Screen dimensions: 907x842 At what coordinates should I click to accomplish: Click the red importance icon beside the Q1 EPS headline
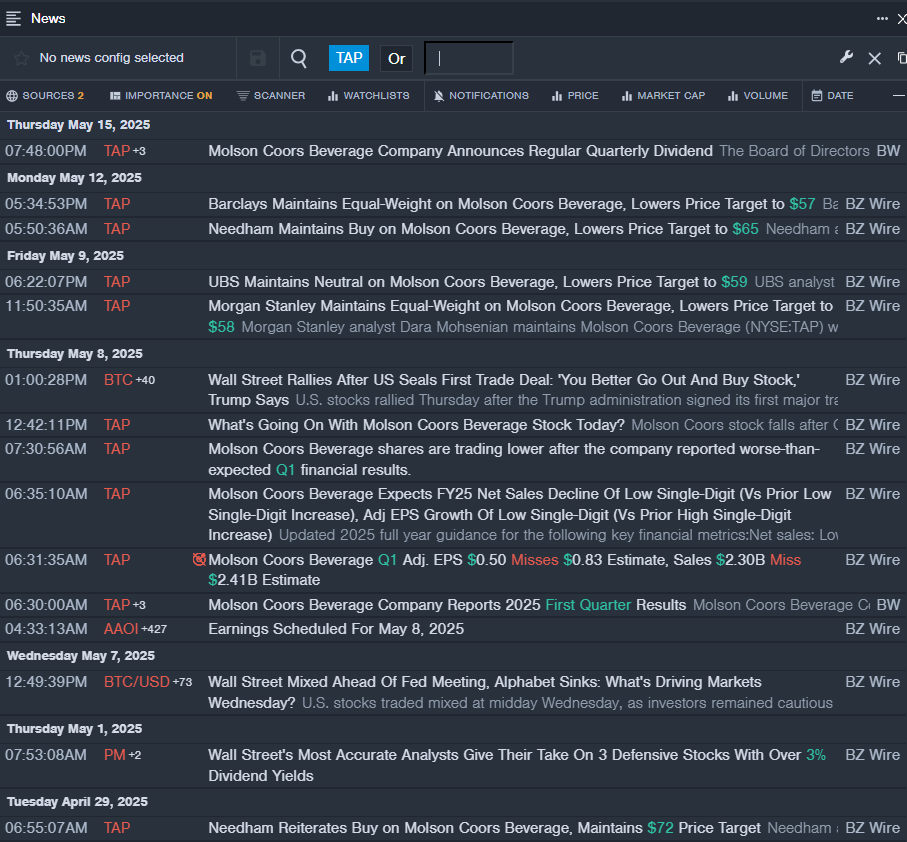pos(199,559)
